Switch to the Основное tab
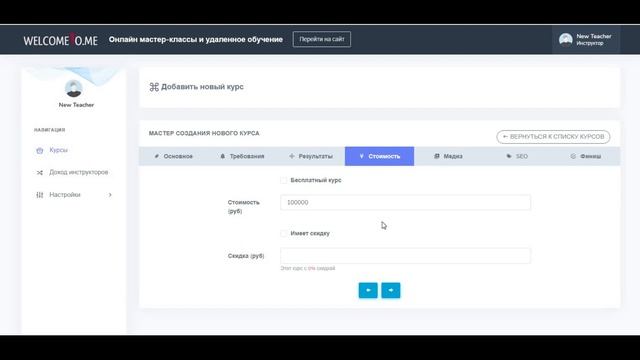Viewport: 640px width, 360px height. pos(173,156)
